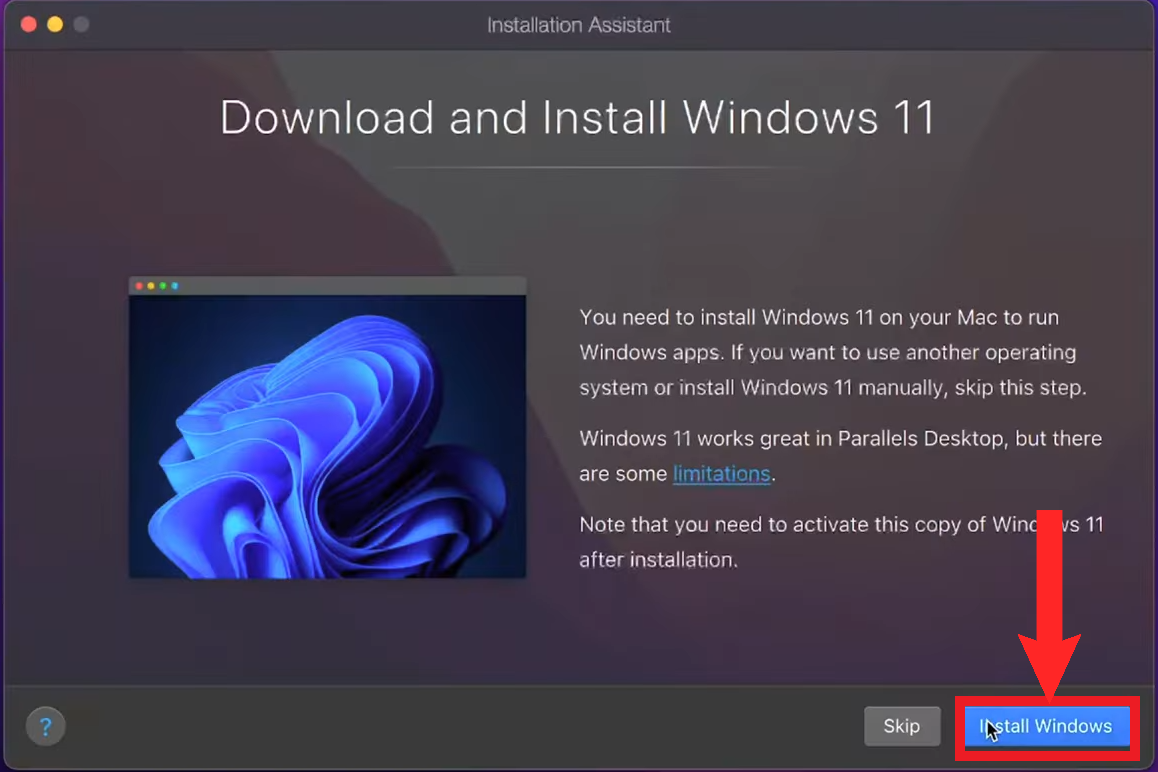Viewport: 1158px width, 772px height.
Task: Click the Windows 11 preview thumbnail
Action: tap(327, 428)
